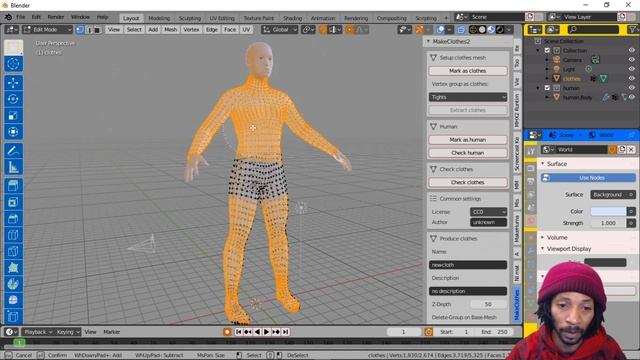
Task: Toggle gizmo visibility button
Action: (x=420, y=29)
